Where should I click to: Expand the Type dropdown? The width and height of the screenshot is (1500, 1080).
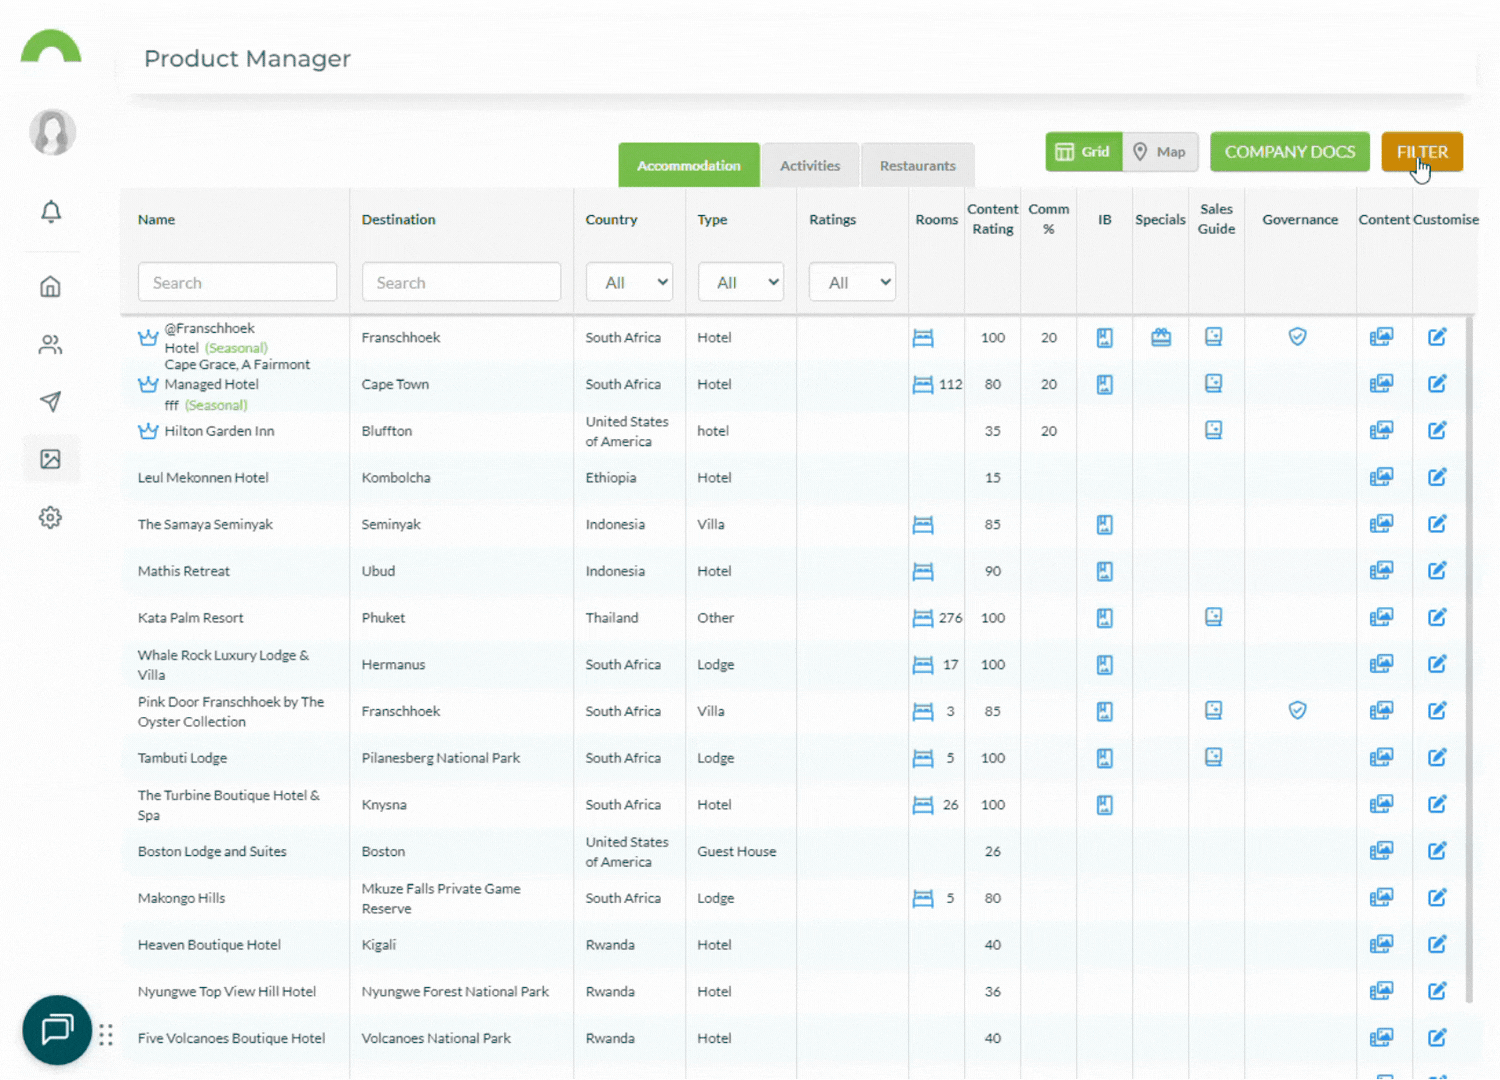click(740, 281)
